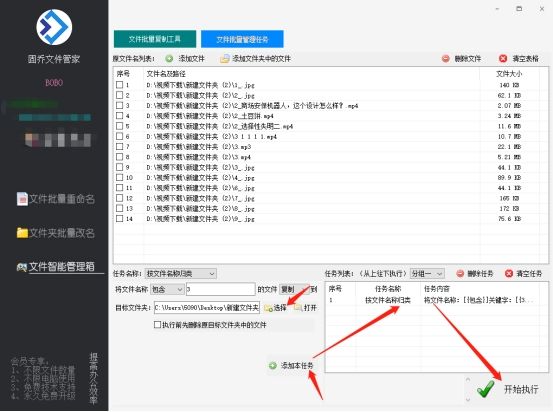Screen dimensions: 553x412
Task: Switch to 文件批量复制工具 tab
Action: point(155,39)
